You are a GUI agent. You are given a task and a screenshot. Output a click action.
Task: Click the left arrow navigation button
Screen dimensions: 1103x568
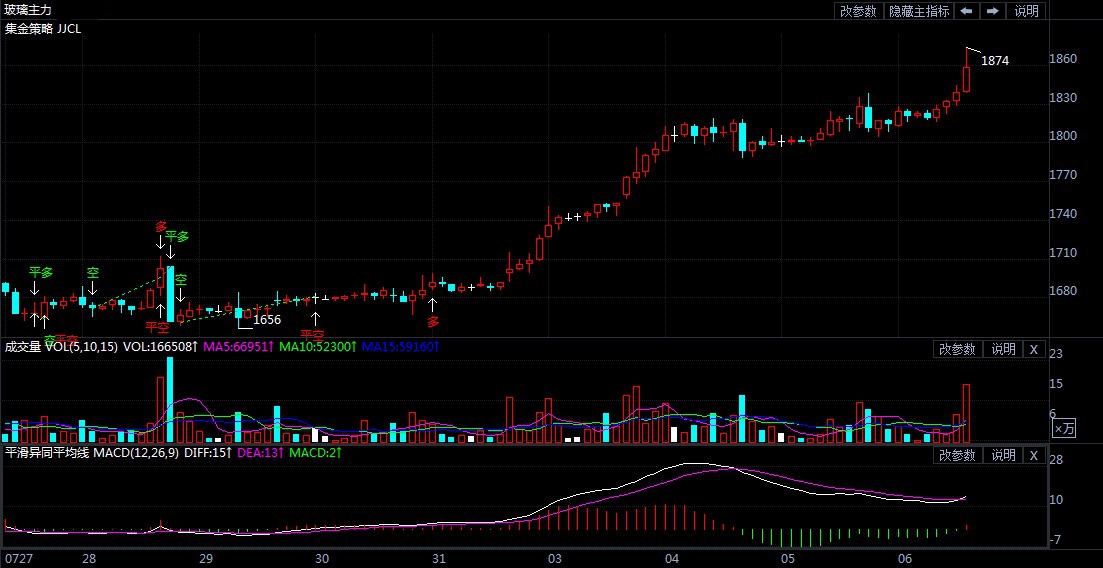tap(966, 11)
